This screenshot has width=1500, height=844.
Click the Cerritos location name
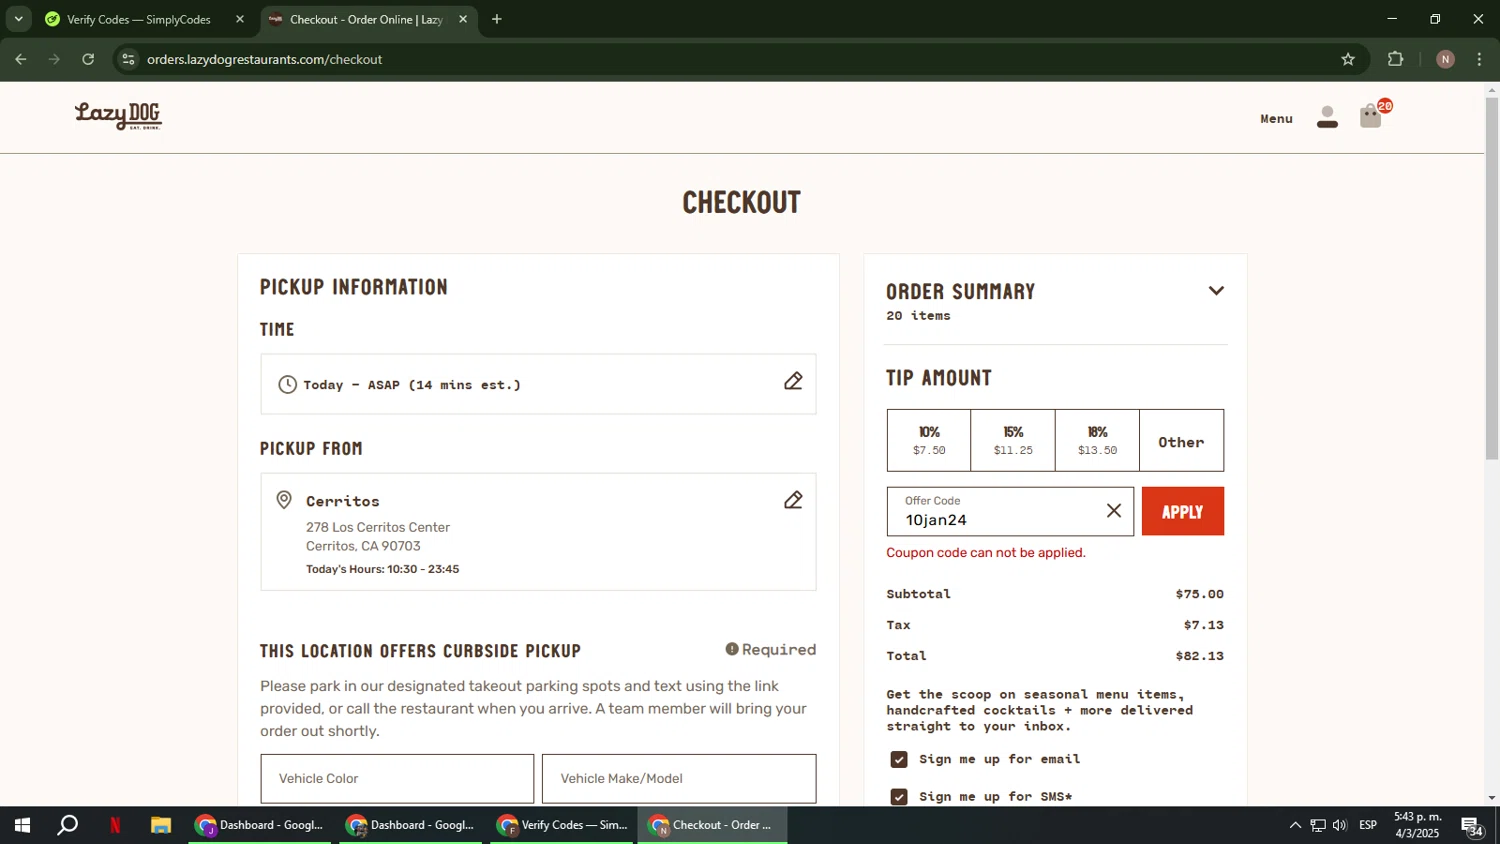[x=343, y=501]
